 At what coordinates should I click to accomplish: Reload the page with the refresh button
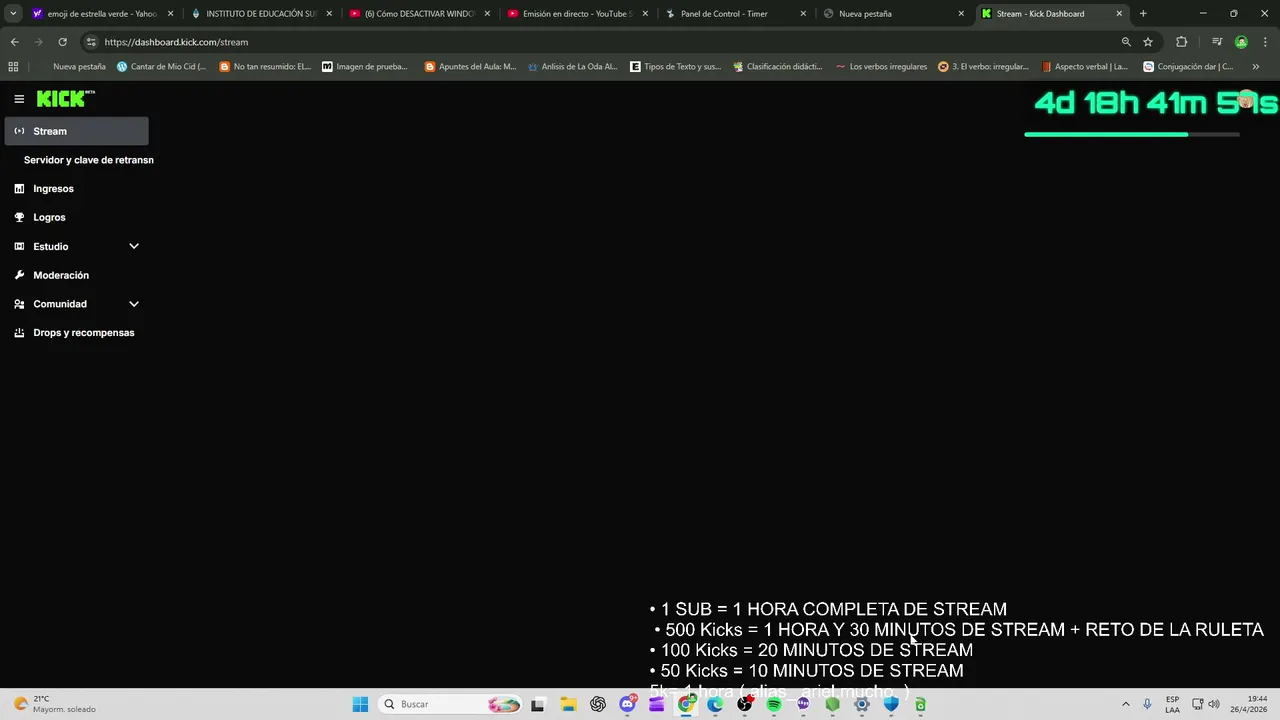coord(62,42)
